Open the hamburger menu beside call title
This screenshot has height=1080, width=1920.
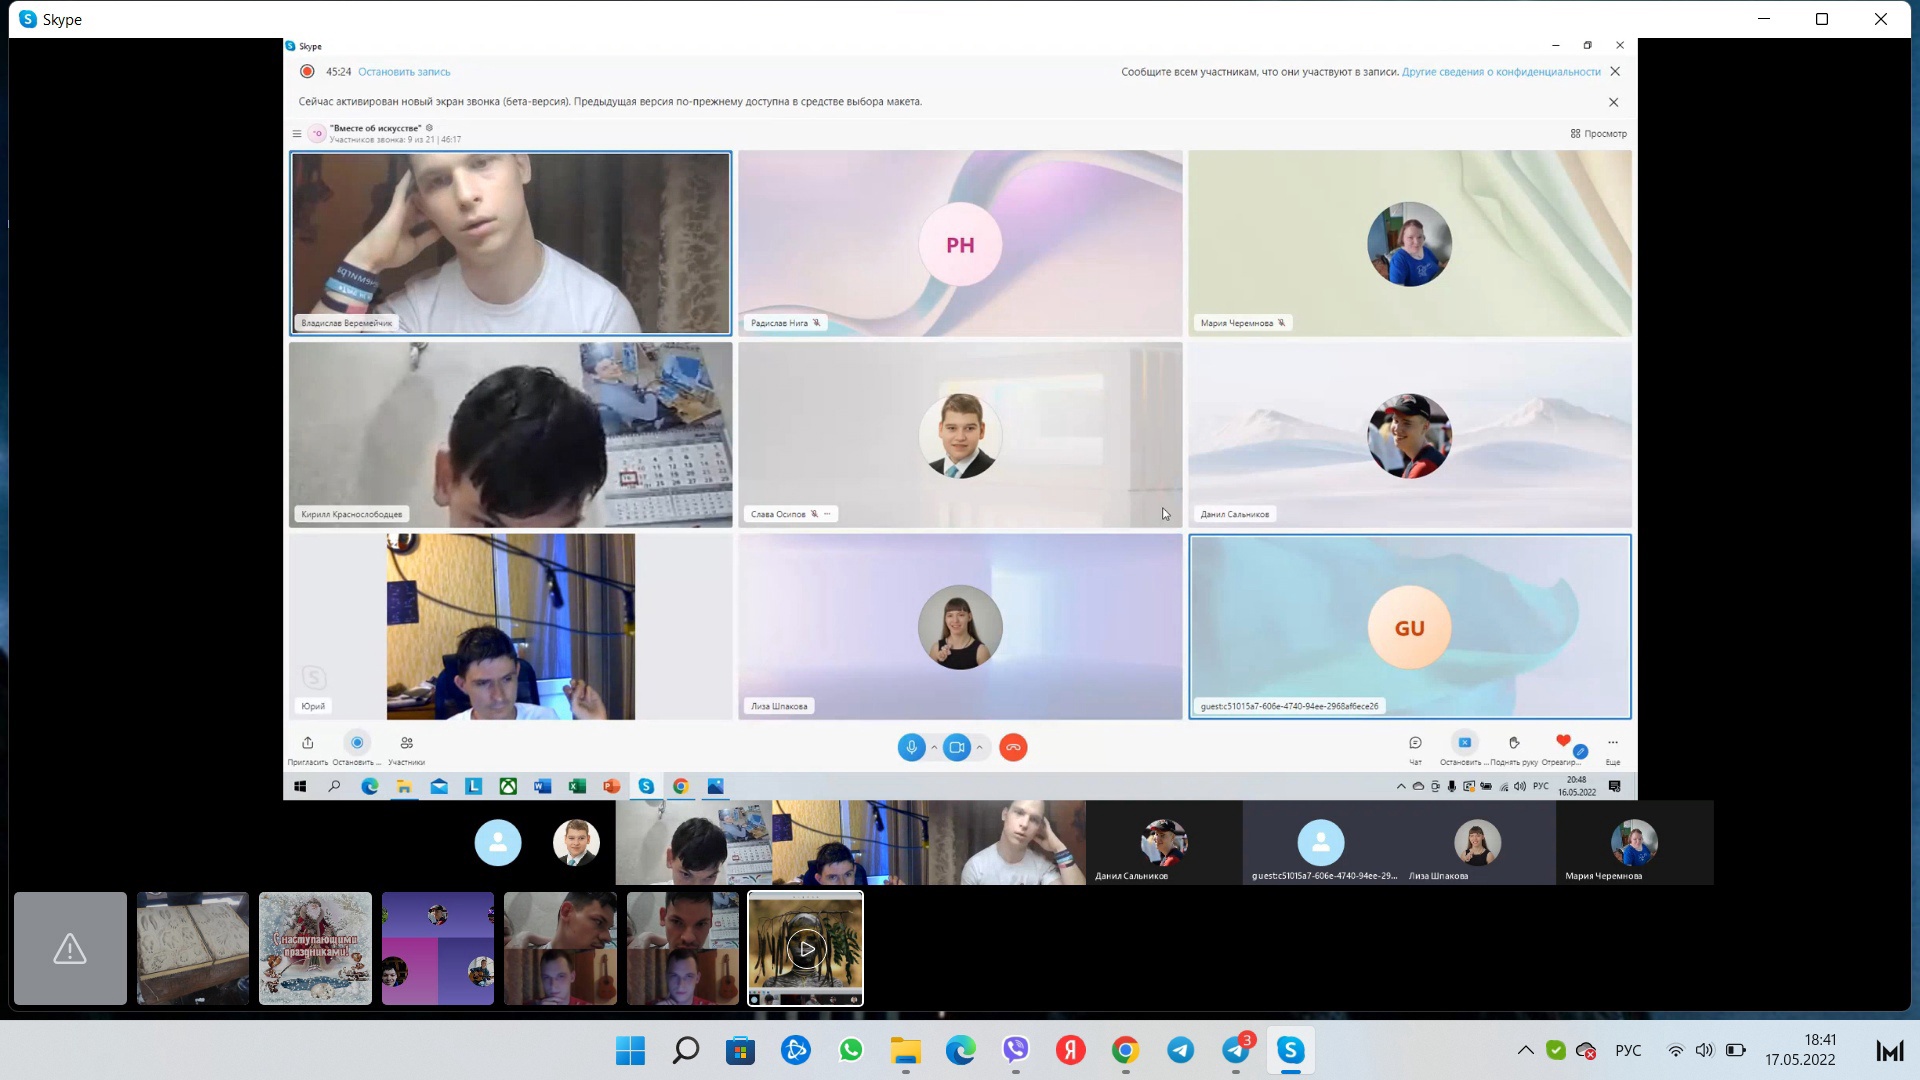(296, 133)
